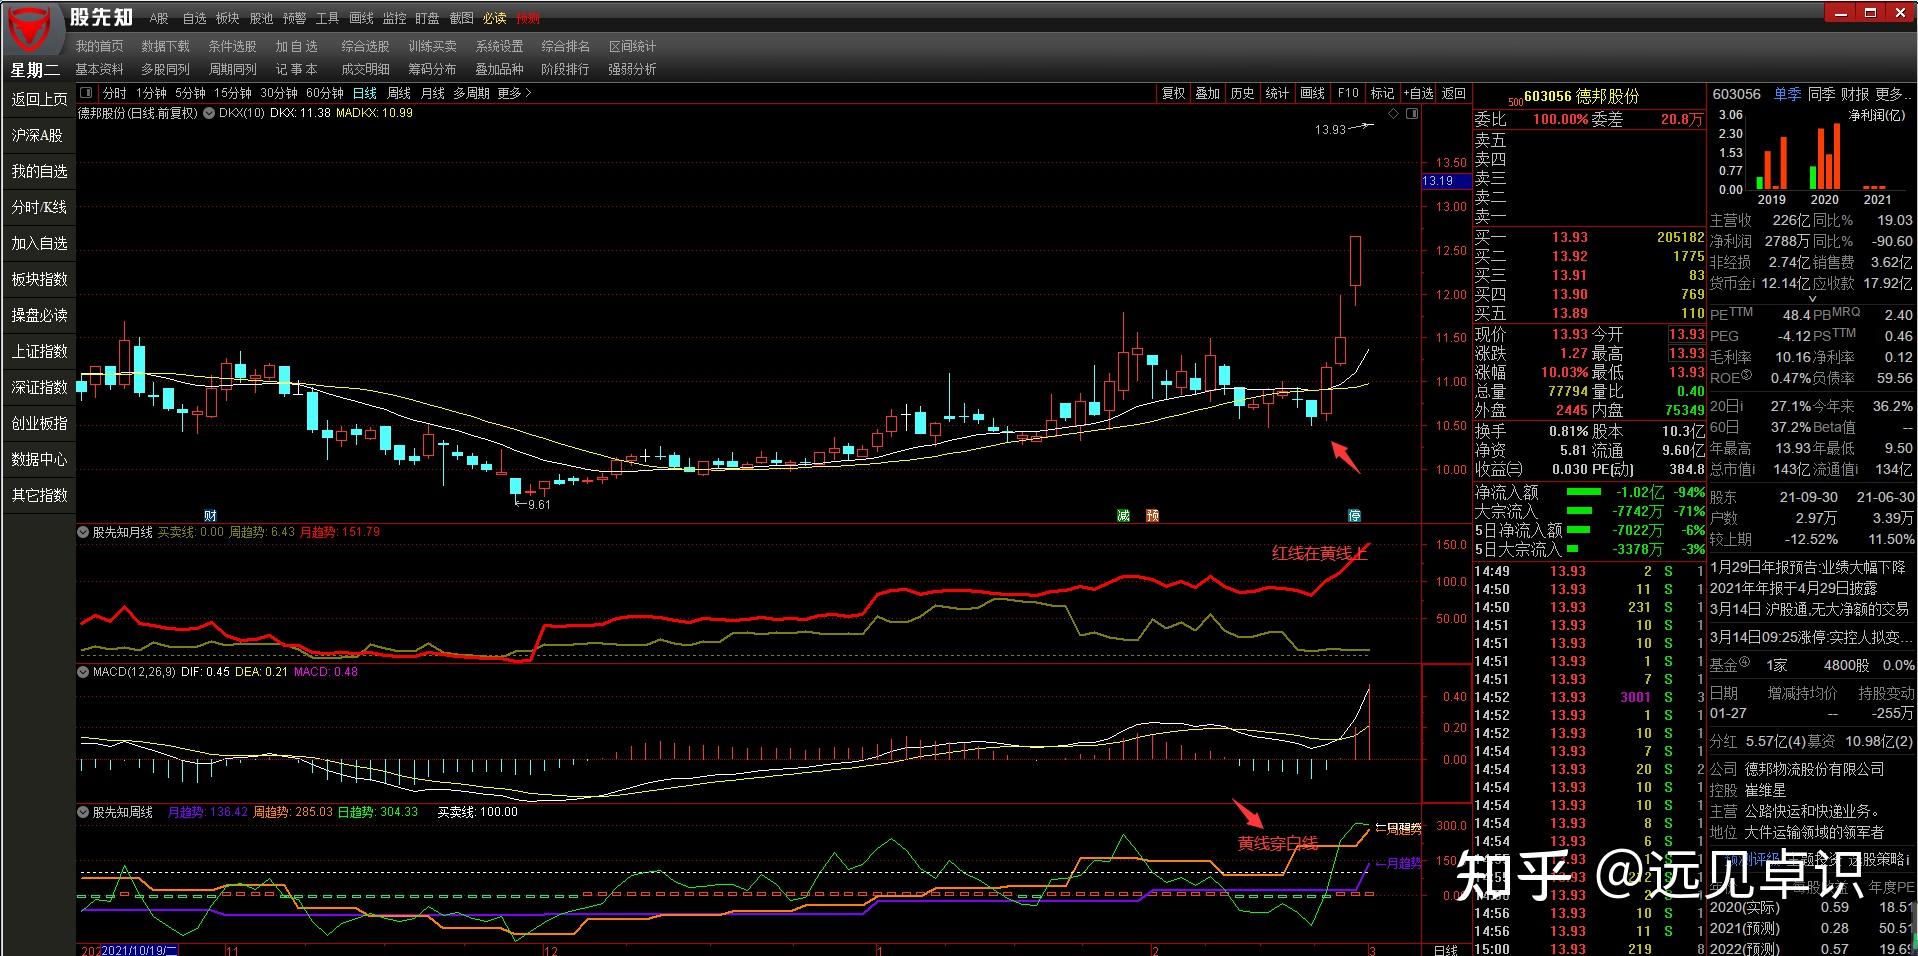Switch to the 5分钟 chart period
This screenshot has height=956, width=1918.
click(x=190, y=93)
